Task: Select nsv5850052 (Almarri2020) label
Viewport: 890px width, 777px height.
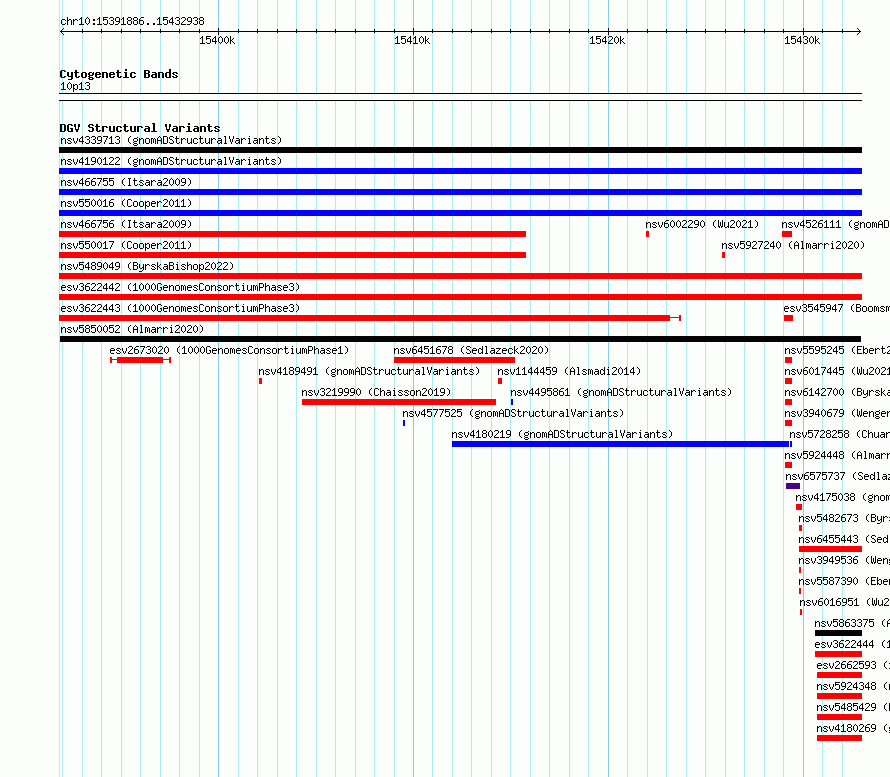Action: [x=132, y=329]
